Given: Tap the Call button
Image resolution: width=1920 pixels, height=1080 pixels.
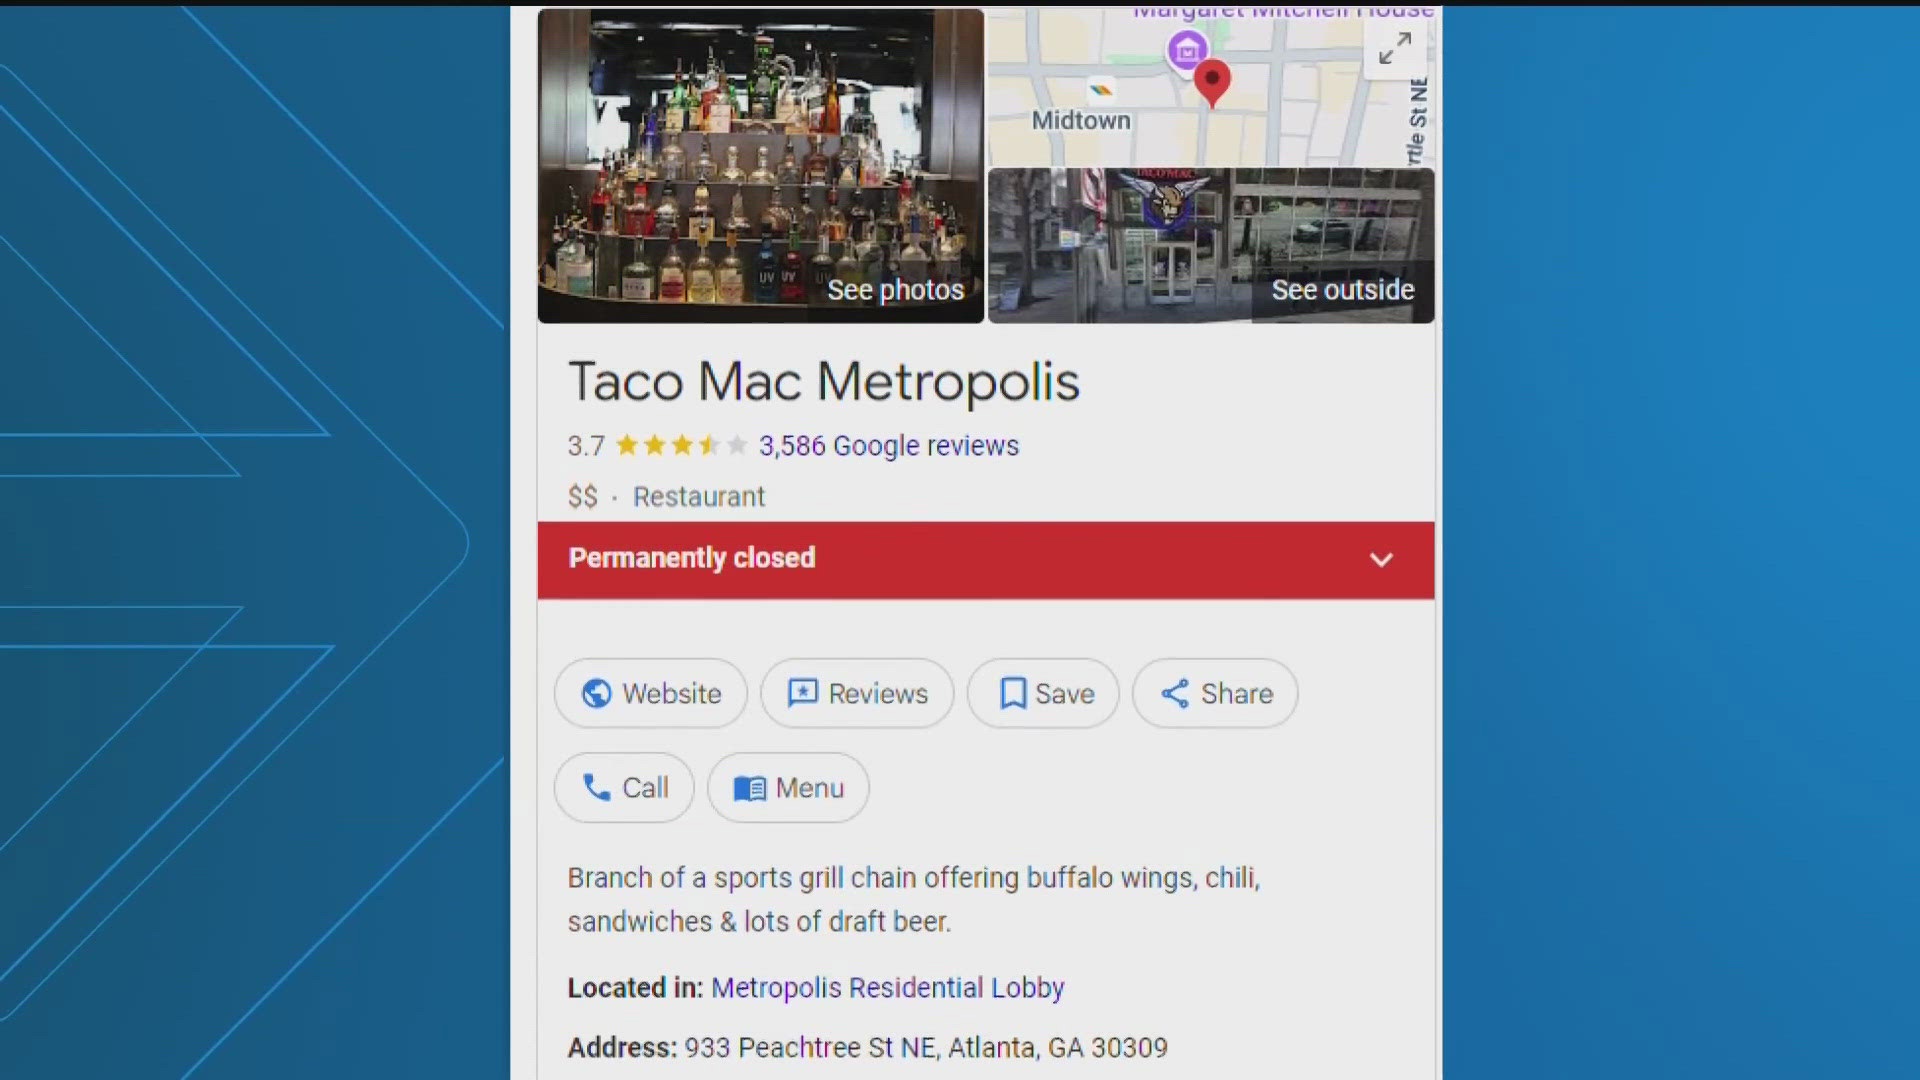Looking at the screenshot, I should pyautogui.click(x=624, y=788).
